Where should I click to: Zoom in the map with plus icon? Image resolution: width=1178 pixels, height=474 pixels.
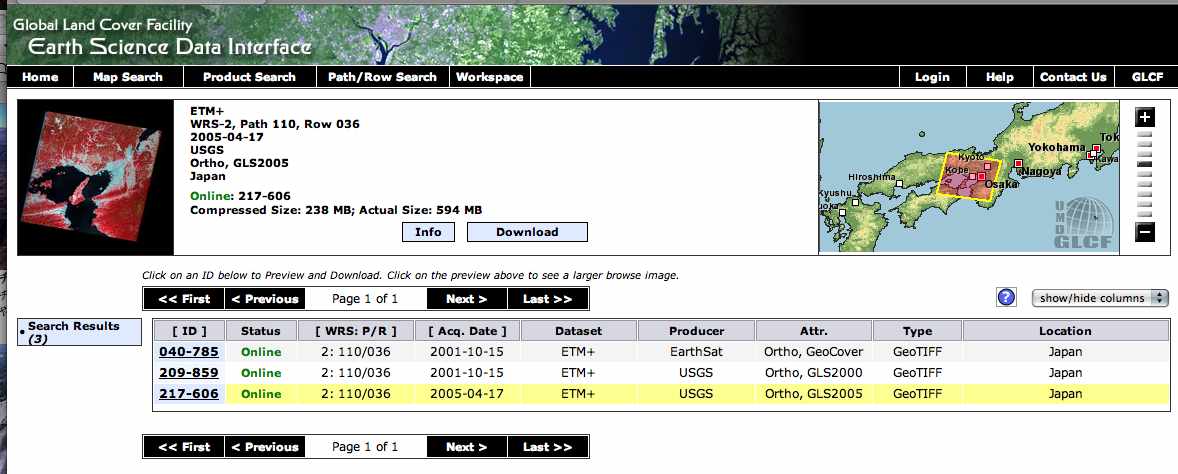point(1144,117)
